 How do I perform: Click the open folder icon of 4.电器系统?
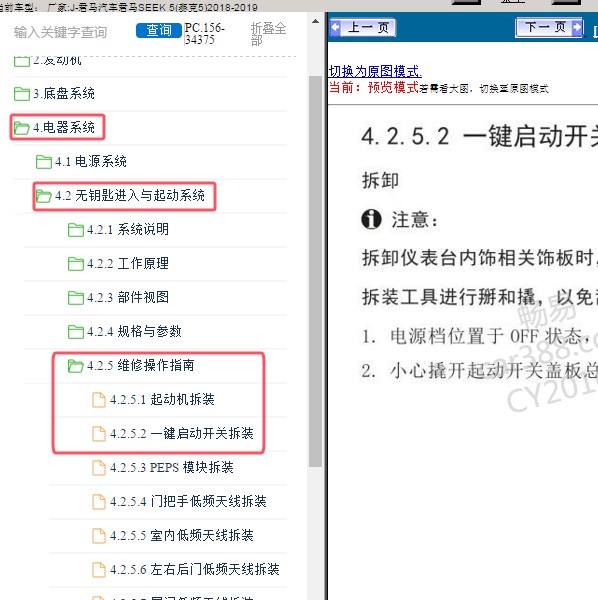click(21, 128)
